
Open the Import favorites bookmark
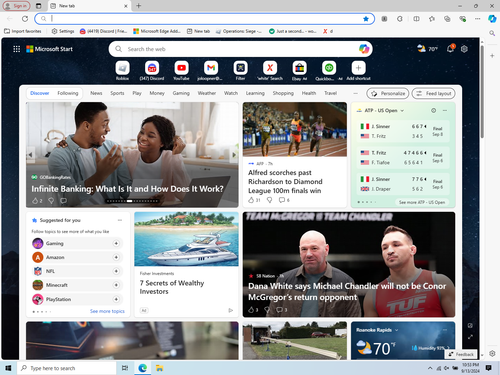click(x=23, y=31)
